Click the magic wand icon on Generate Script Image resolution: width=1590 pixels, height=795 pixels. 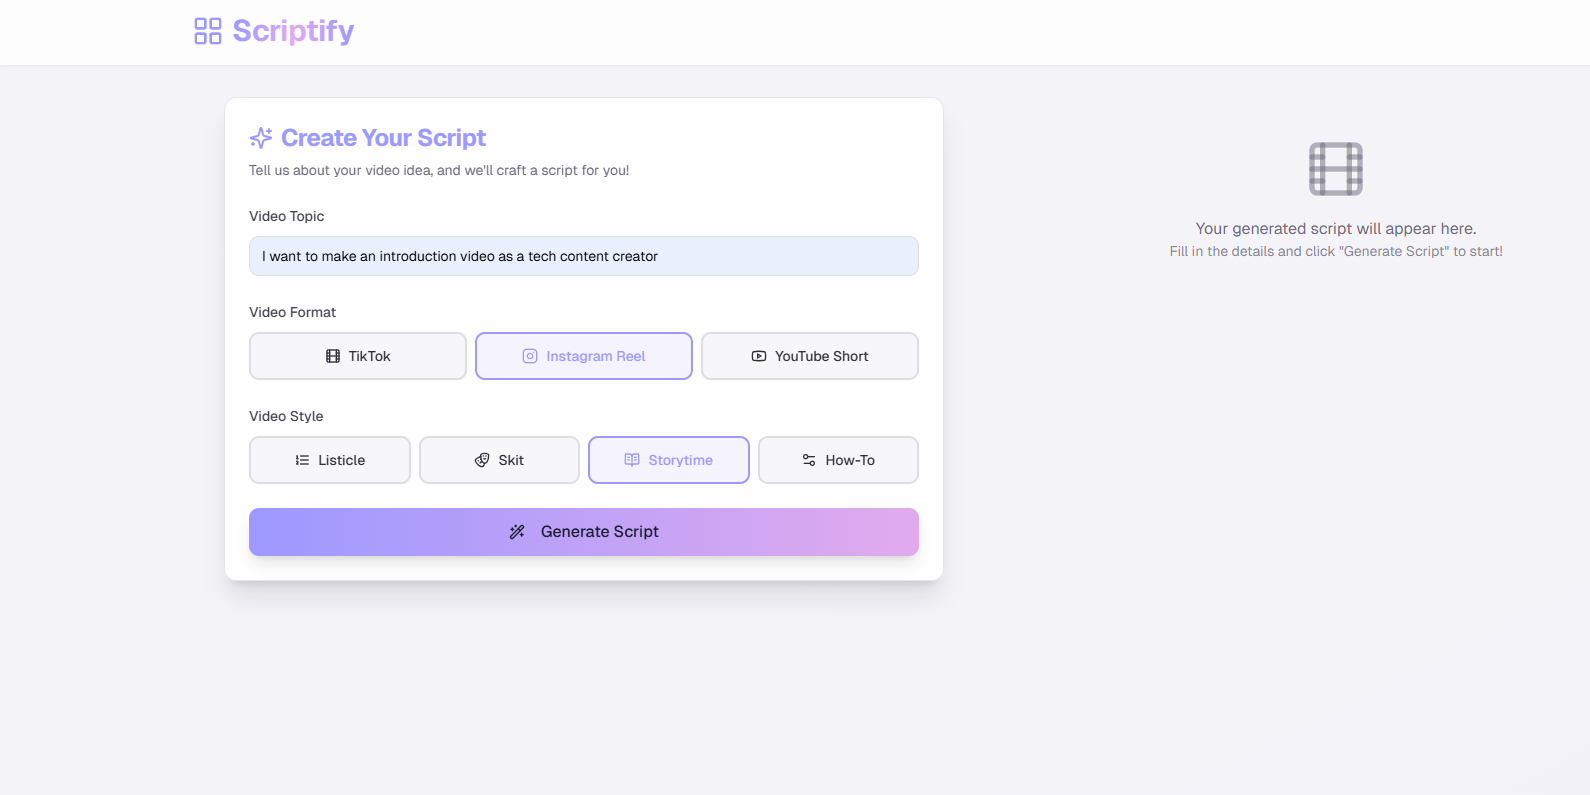pyautogui.click(x=517, y=531)
